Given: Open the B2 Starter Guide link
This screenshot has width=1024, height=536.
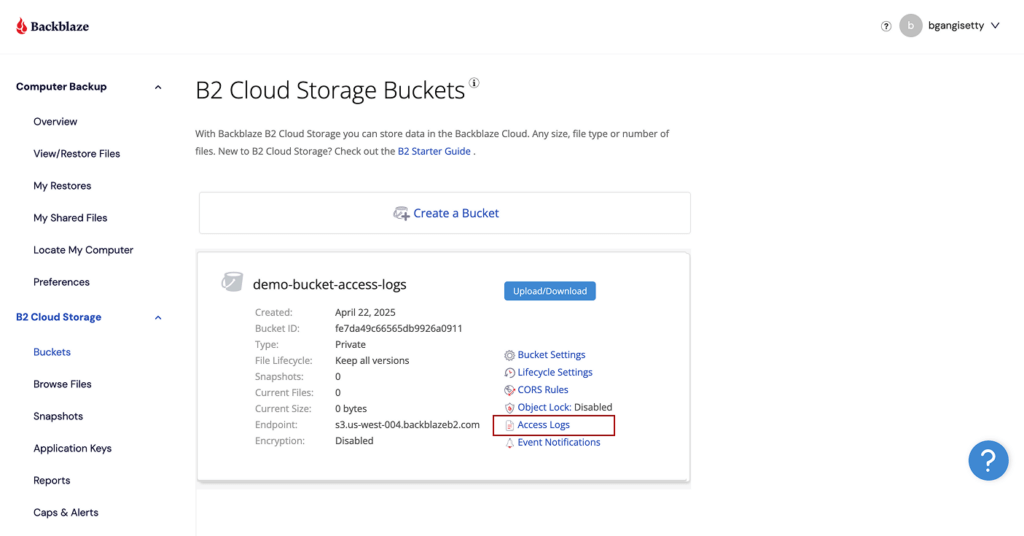Looking at the screenshot, I should click(x=434, y=151).
